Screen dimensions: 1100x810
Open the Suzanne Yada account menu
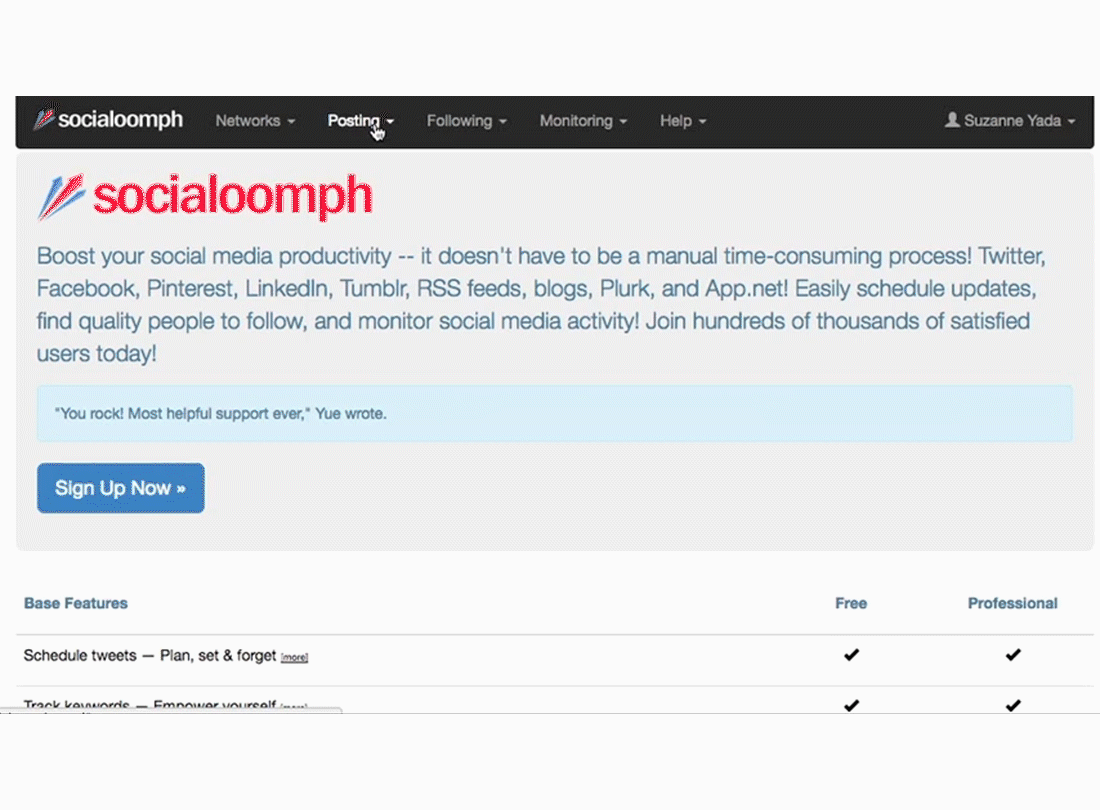[x=1010, y=121]
